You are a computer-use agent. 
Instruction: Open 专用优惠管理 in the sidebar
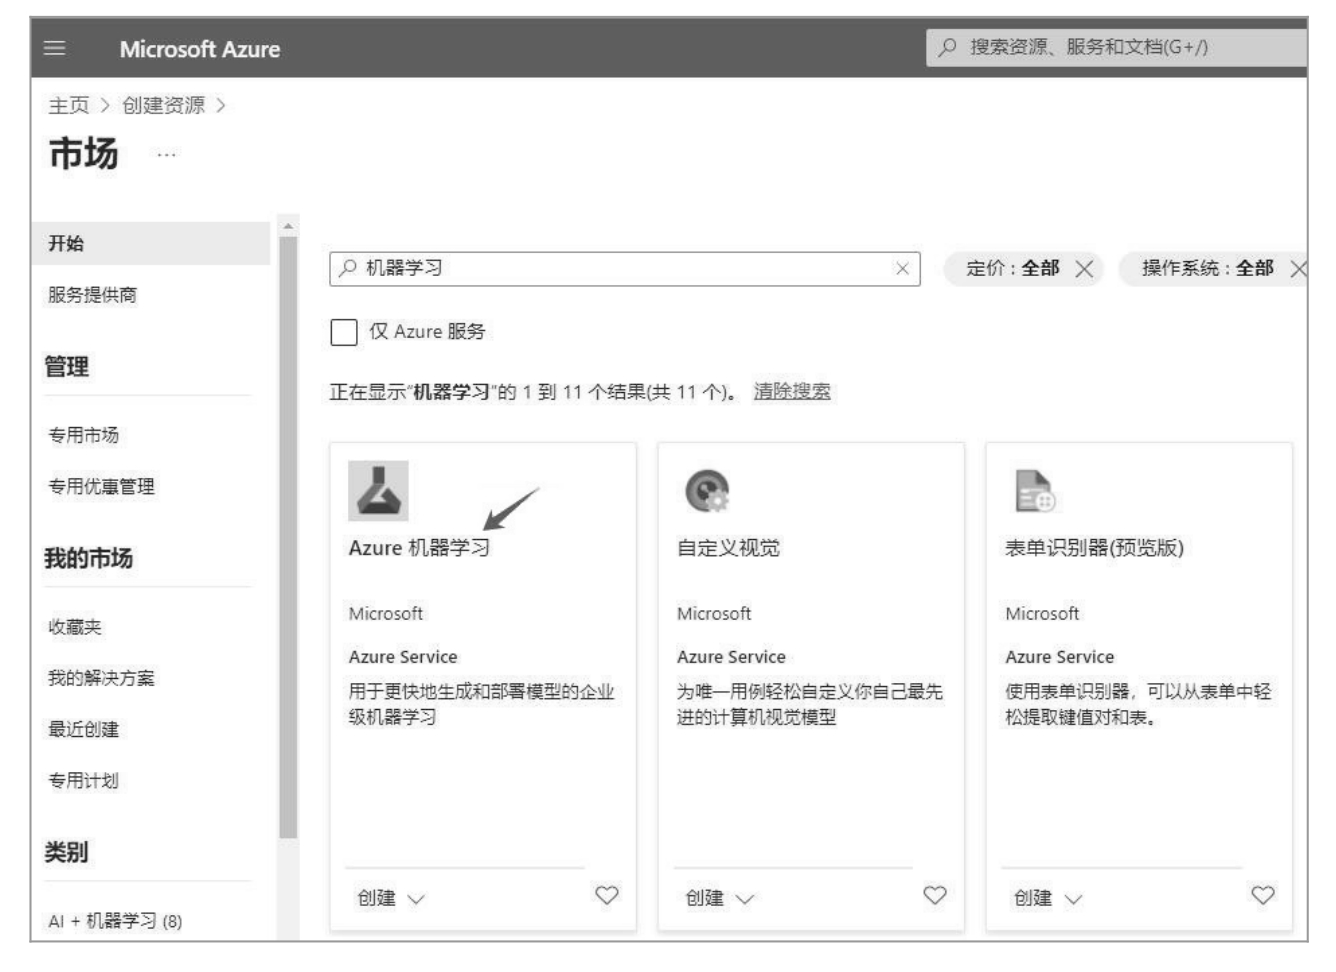[x=101, y=487]
